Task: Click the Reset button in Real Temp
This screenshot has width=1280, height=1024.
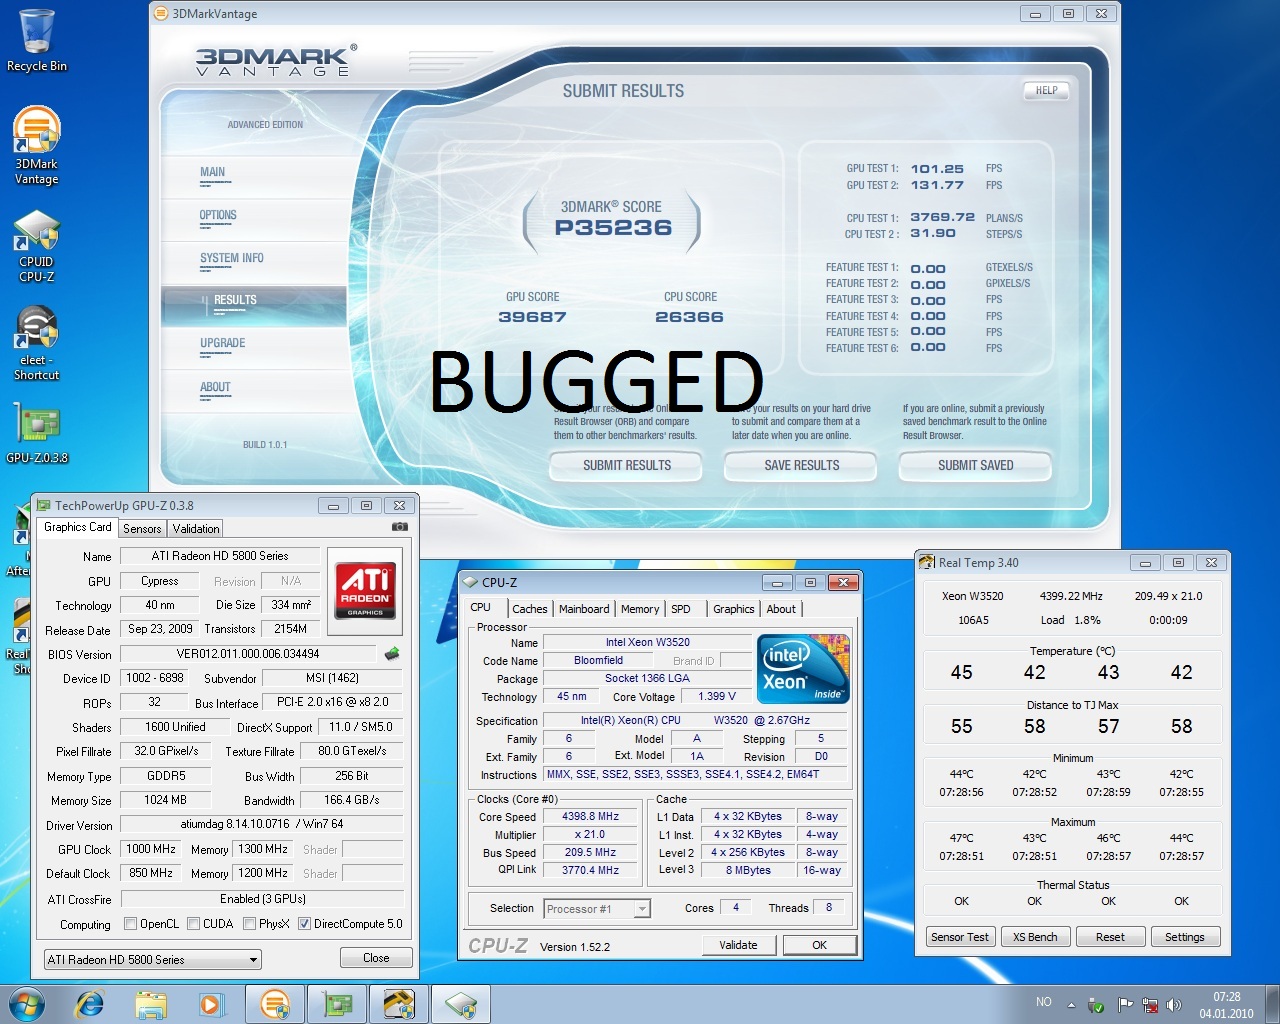Action: (1110, 937)
